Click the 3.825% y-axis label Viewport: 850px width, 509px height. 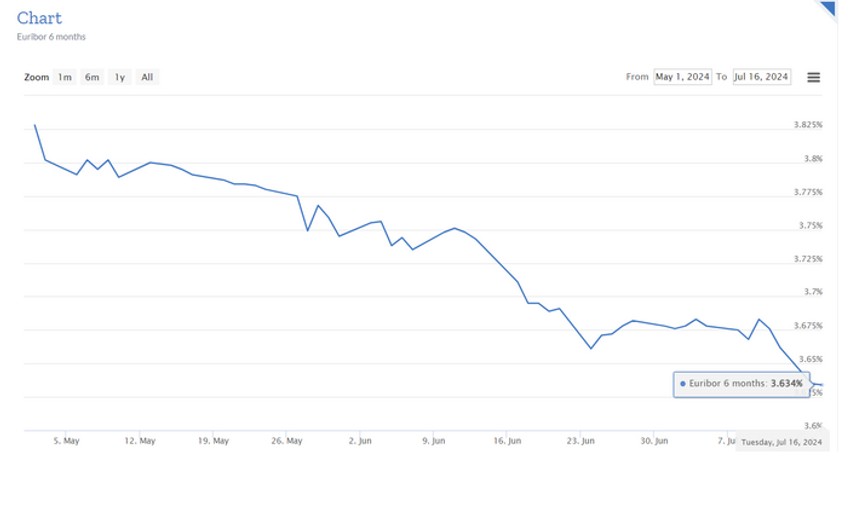click(808, 125)
